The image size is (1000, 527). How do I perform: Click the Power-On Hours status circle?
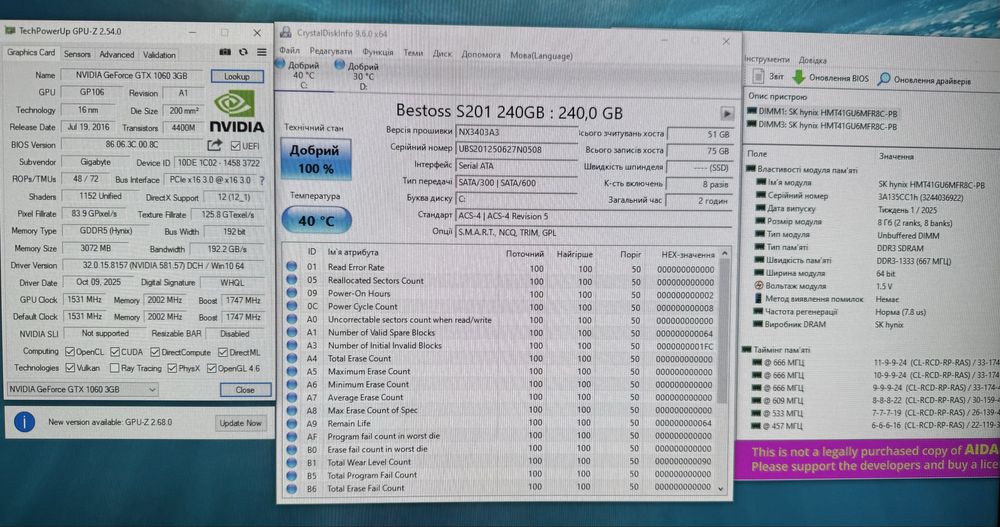291,293
